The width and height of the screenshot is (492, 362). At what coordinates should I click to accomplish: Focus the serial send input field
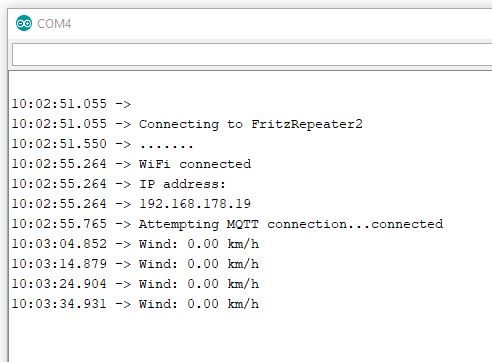[252, 54]
